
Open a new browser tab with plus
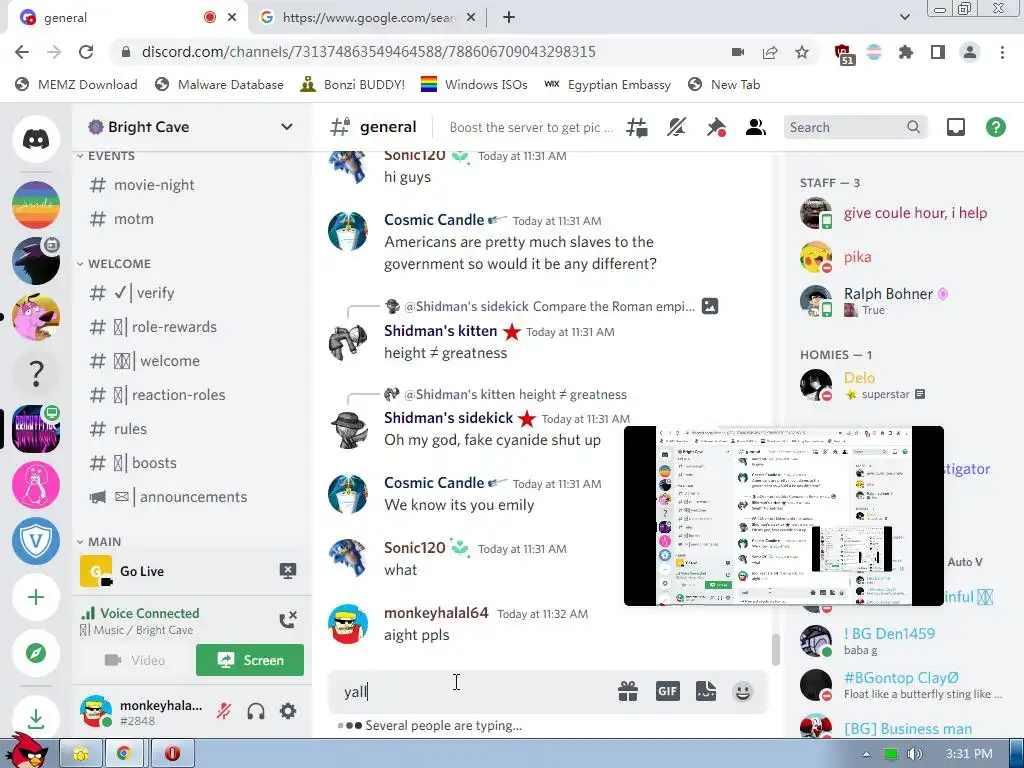coord(509,18)
